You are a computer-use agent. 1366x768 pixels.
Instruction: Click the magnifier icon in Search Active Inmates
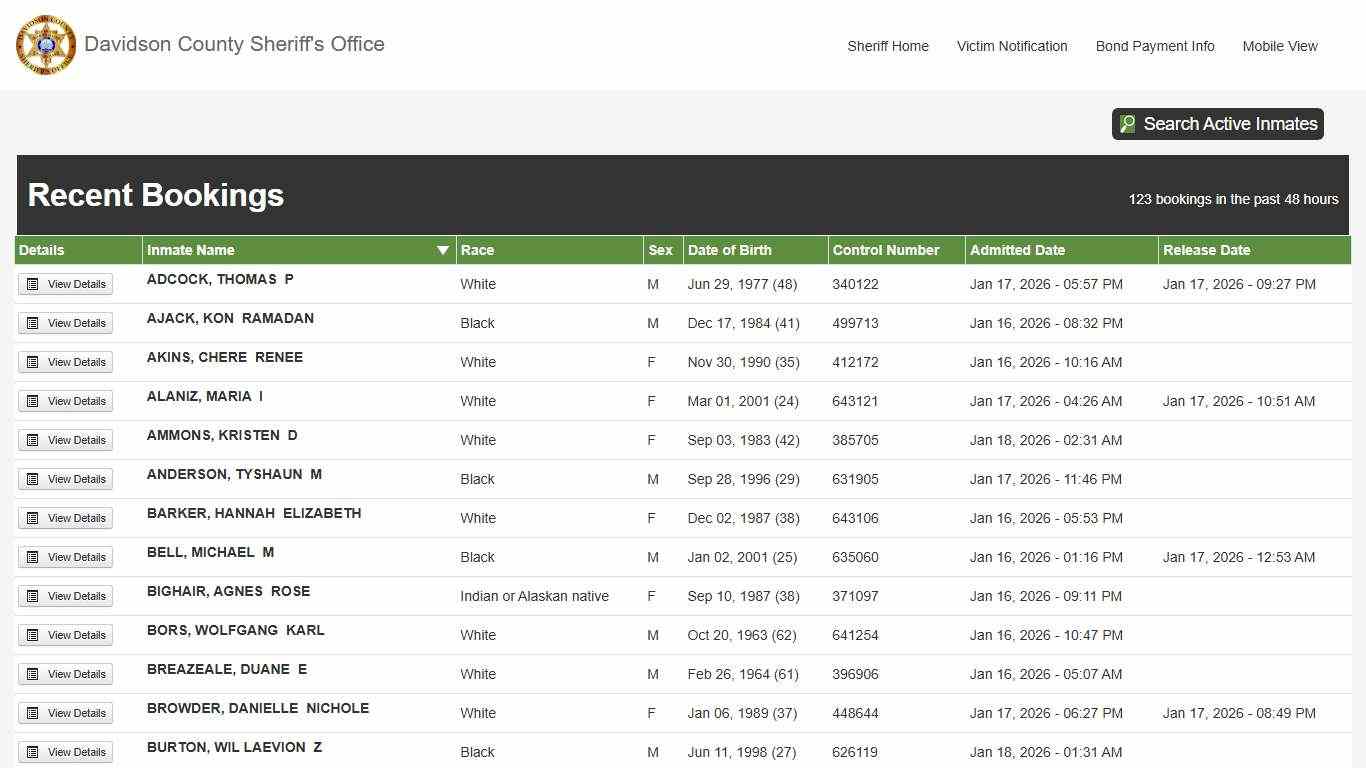(x=1128, y=124)
